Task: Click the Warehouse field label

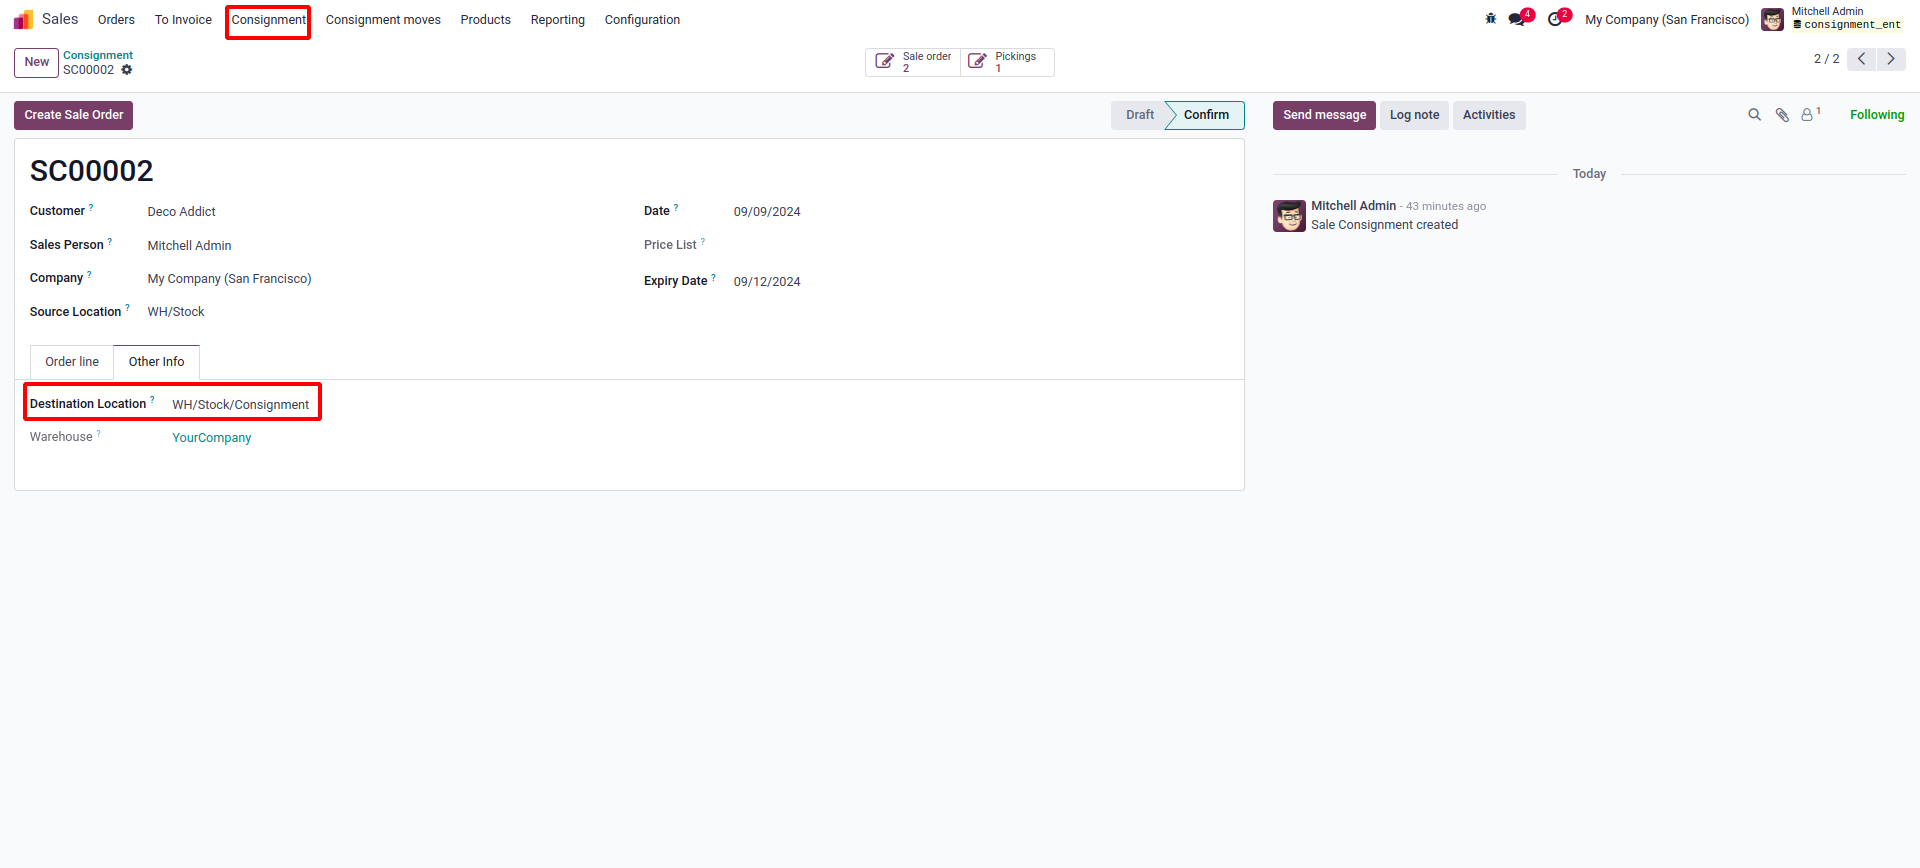Action: [61, 437]
